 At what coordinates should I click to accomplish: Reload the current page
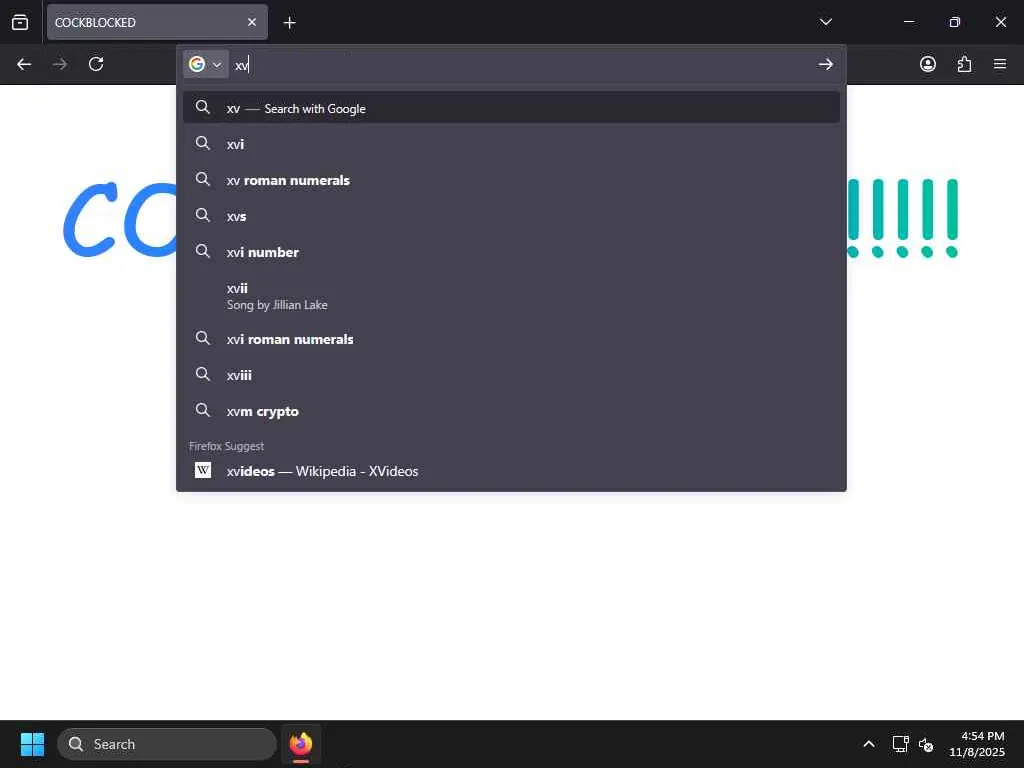[x=96, y=64]
